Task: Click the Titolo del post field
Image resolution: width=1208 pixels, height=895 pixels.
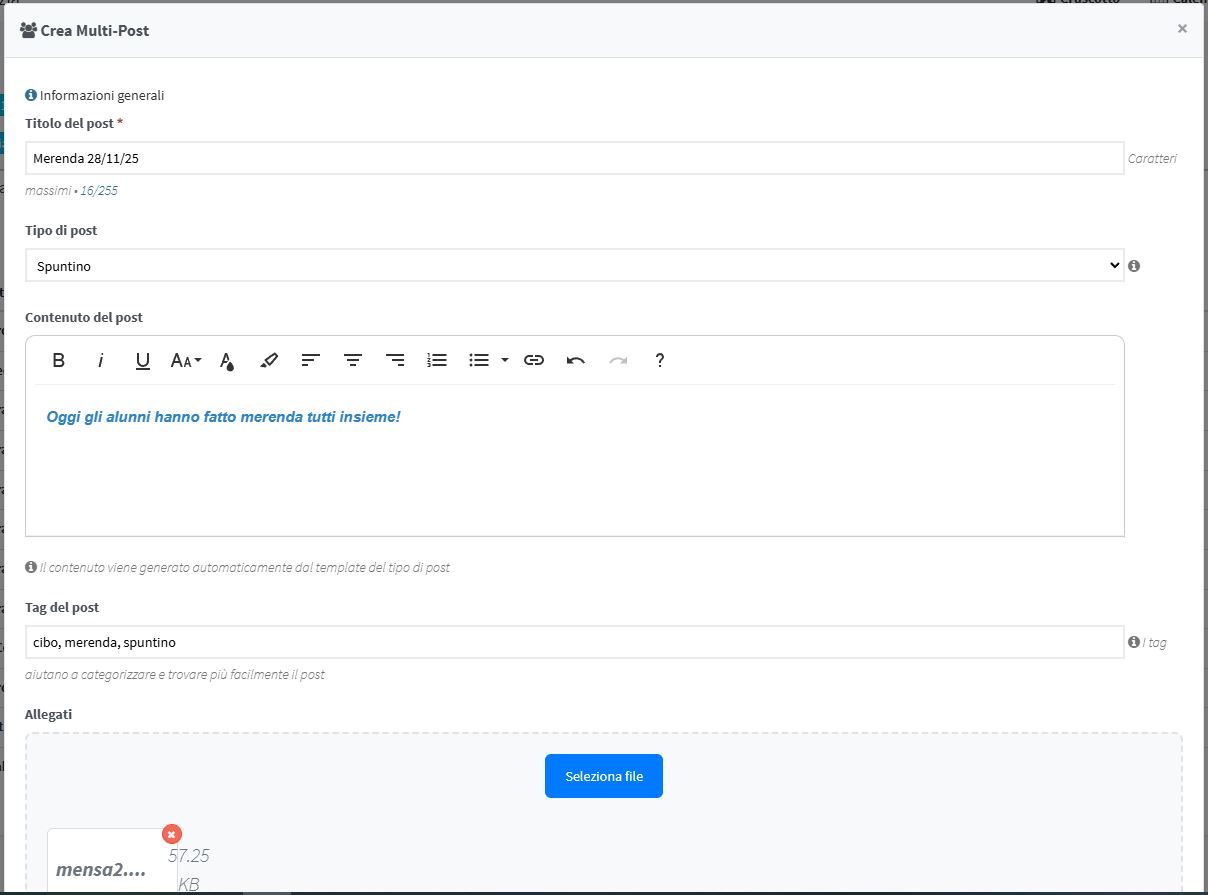Action: point(574,158)
